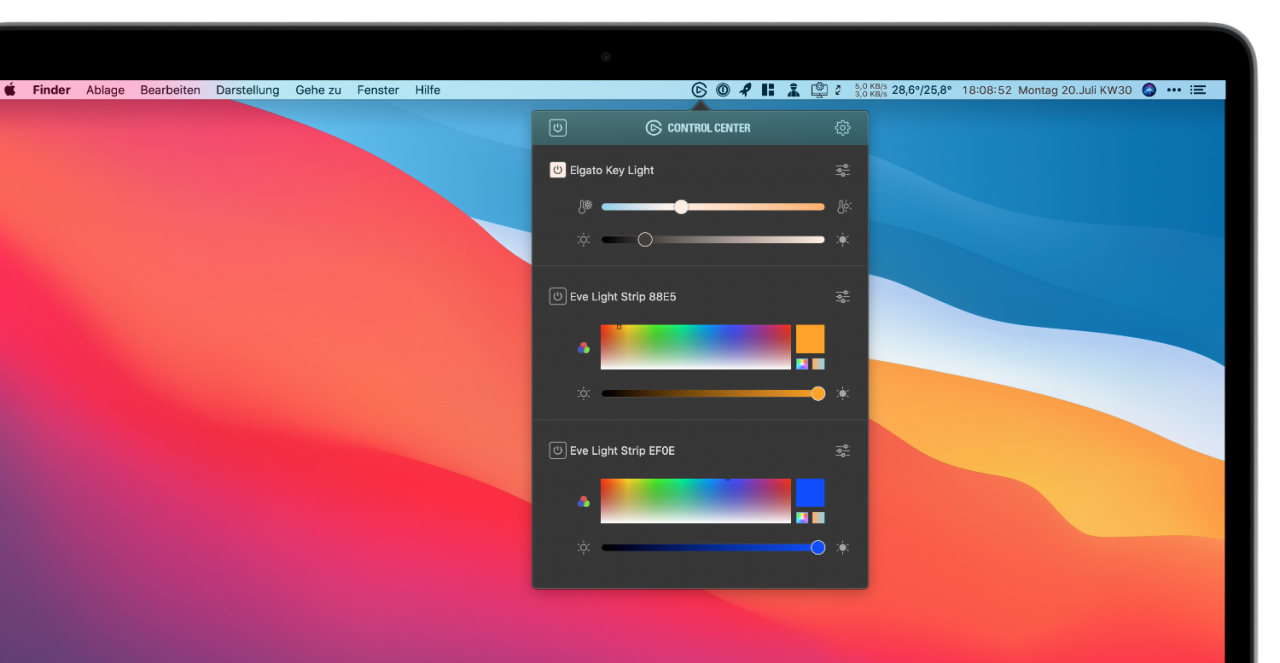Select rainbow color mode for Light Strip 88E5
Viewport: 1280px width, 663px height.
click(x=802, y=364)
